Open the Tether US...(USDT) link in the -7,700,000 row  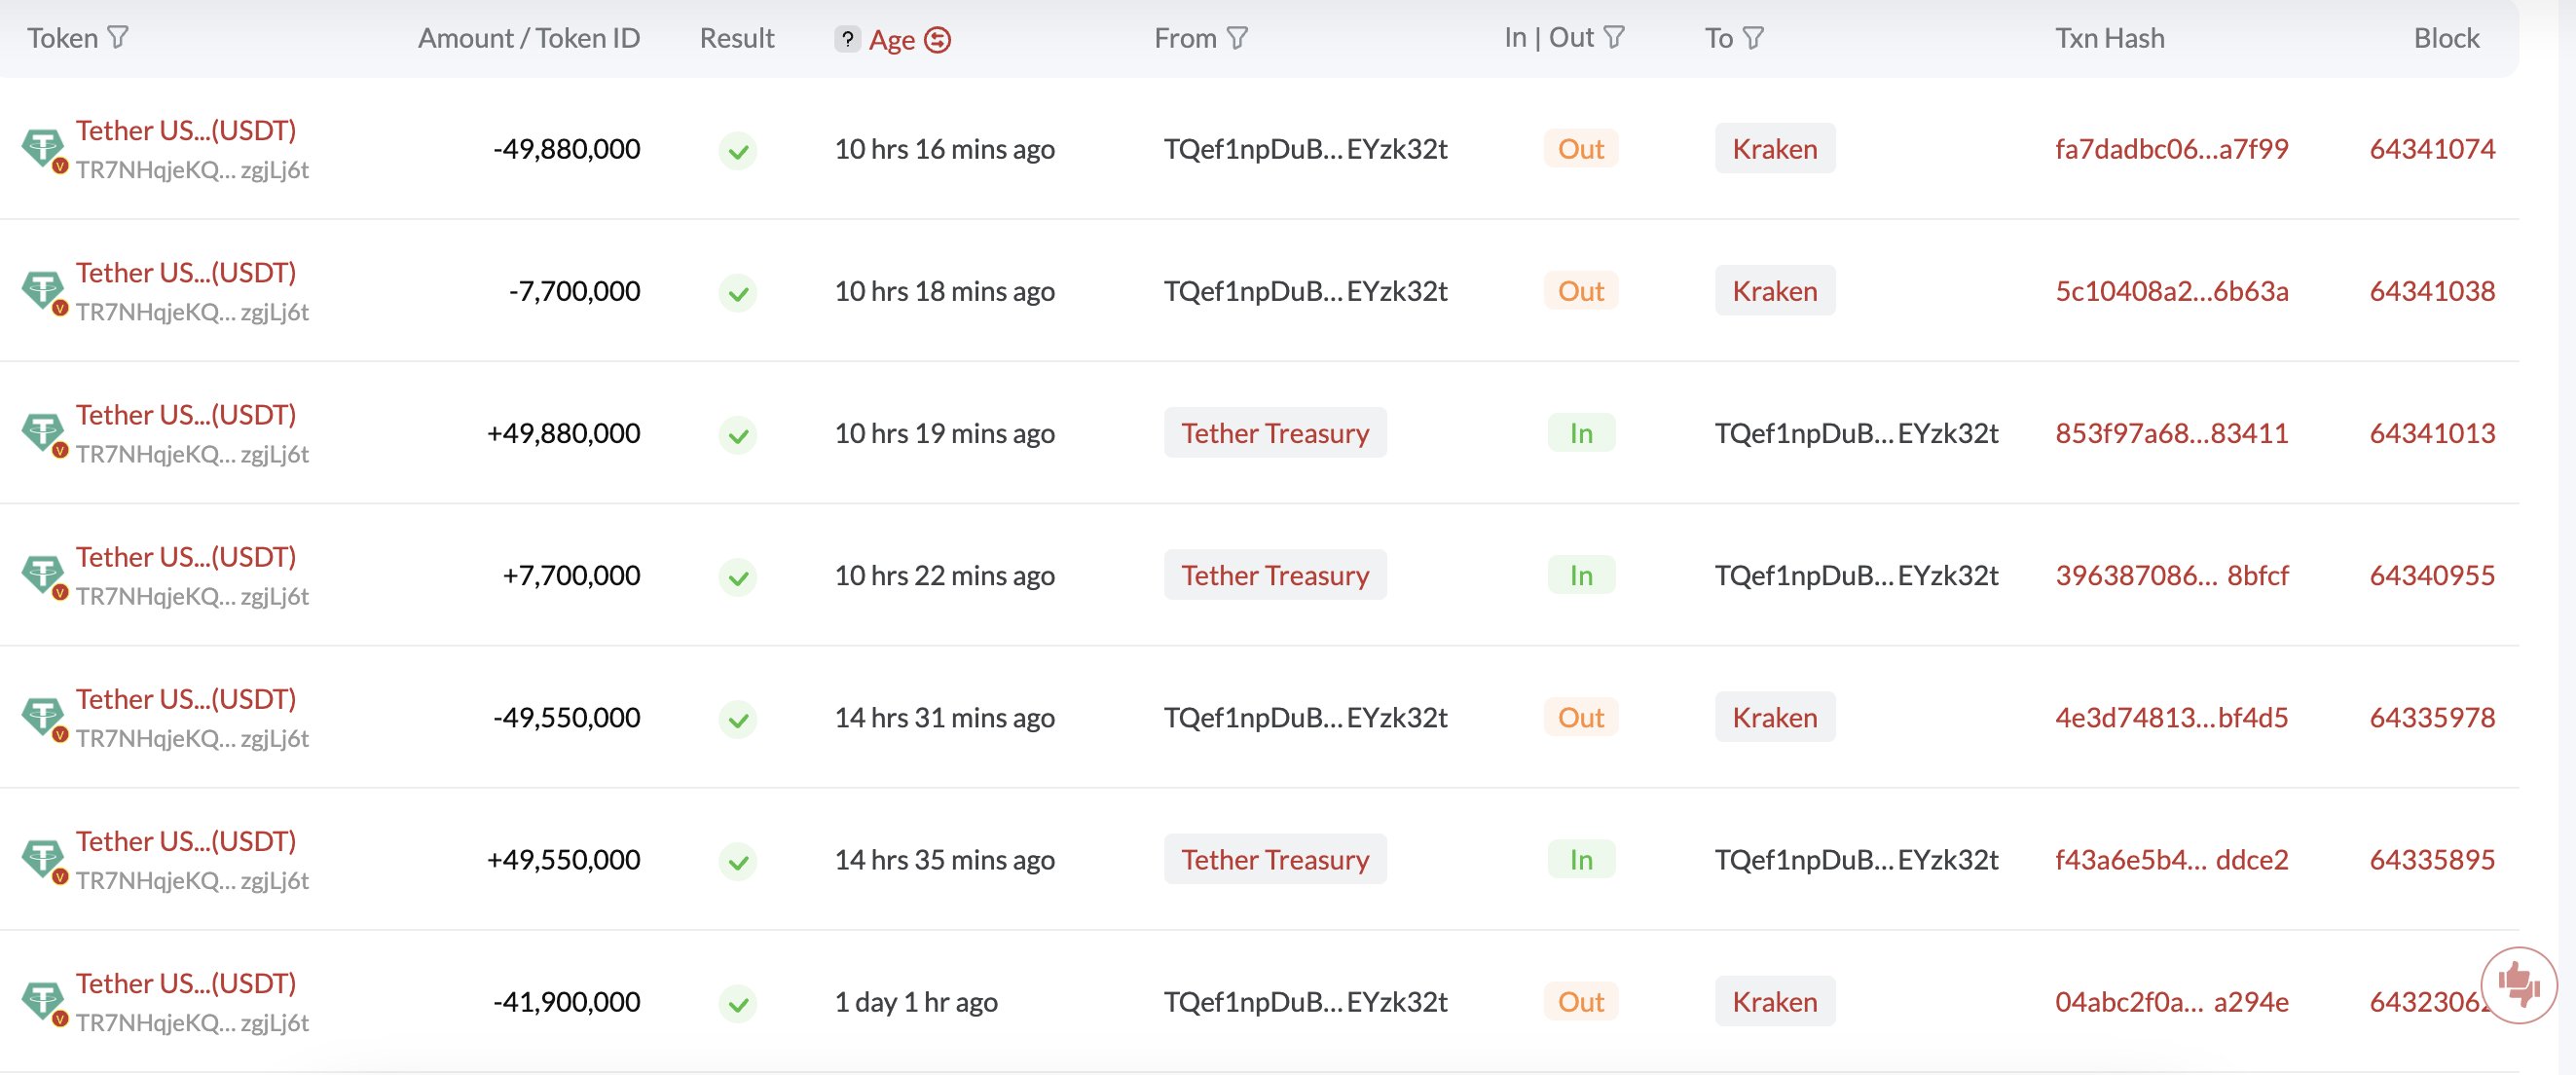click(x=186, y=273)
